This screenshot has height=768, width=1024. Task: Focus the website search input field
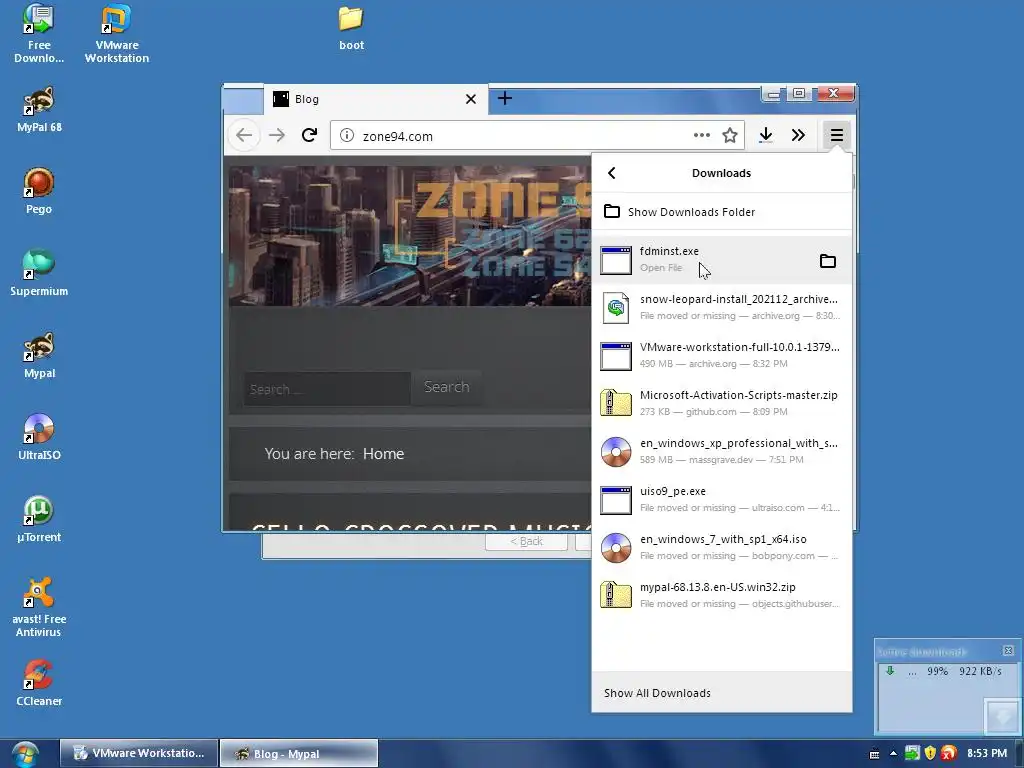[327, 389]
